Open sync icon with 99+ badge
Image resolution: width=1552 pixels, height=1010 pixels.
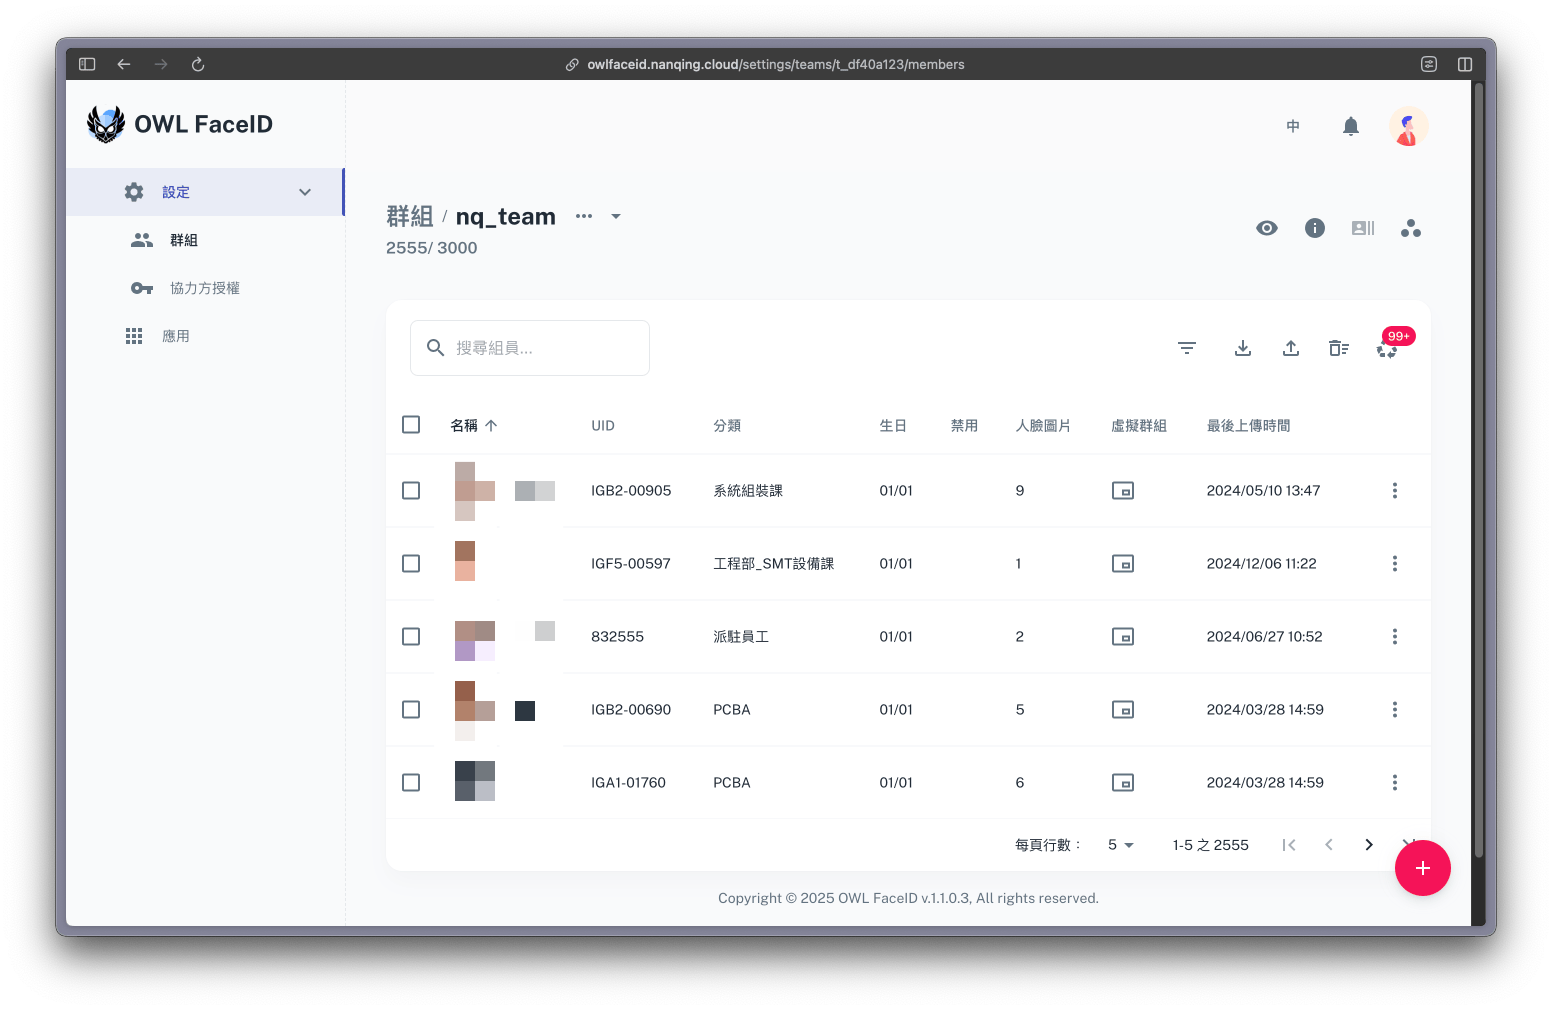click(x=1387, y=349)
